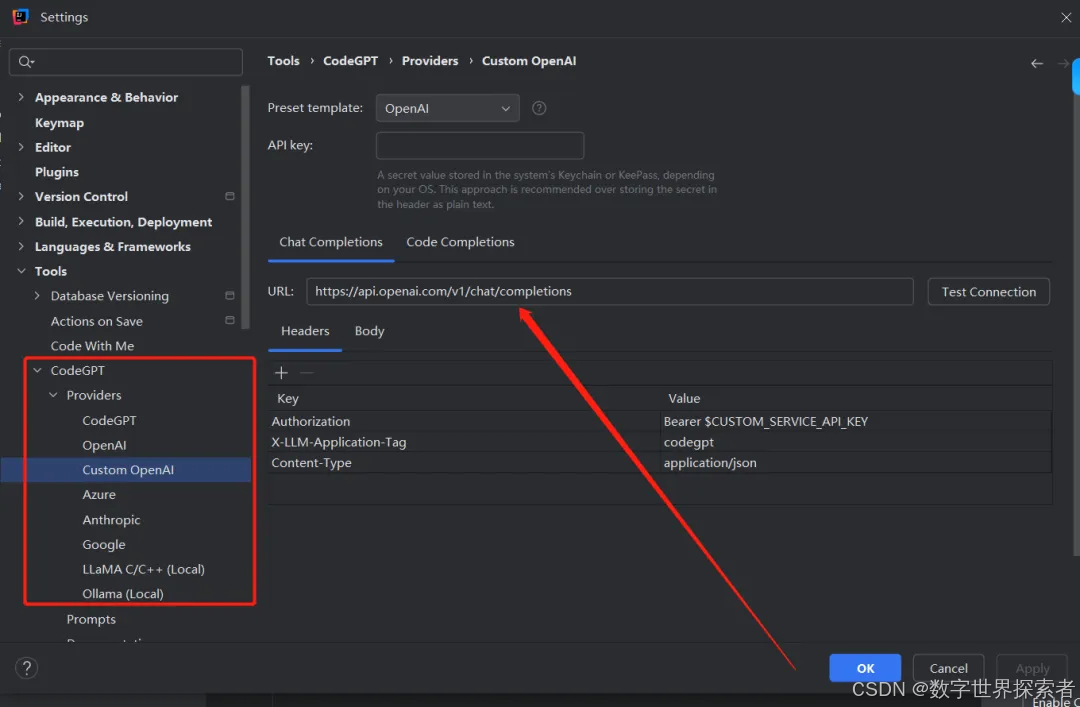Click the IntelliJ logo in title bar
Screen dimensions: 1080x707
click(x=21, y=17)
